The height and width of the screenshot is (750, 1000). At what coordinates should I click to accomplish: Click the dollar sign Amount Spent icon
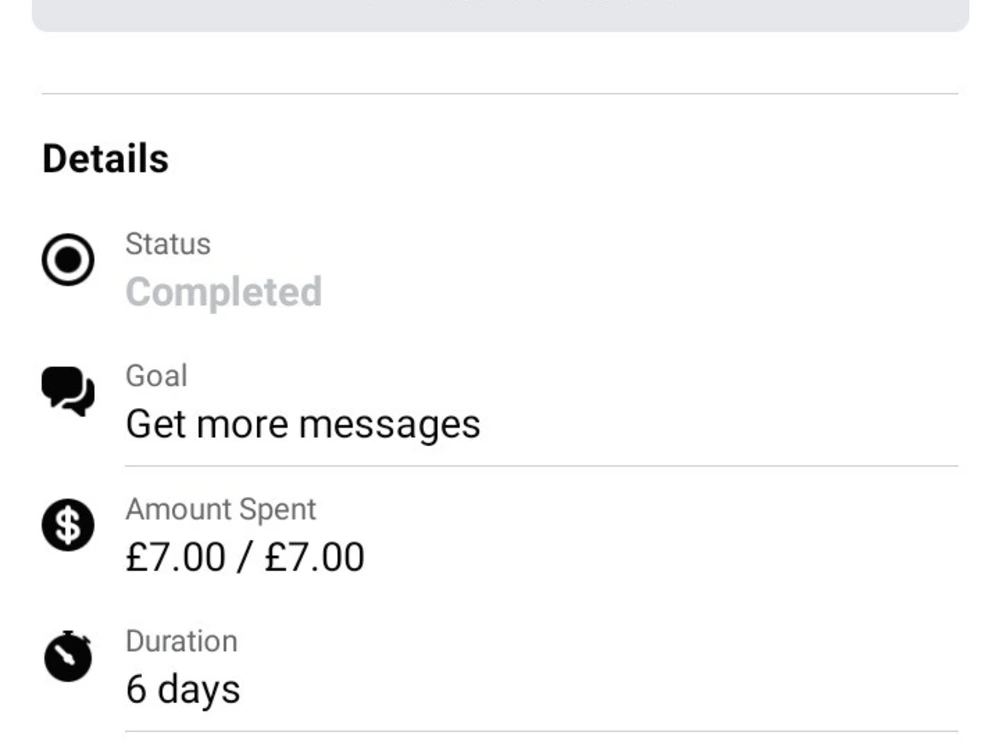(x=68, y=525)
